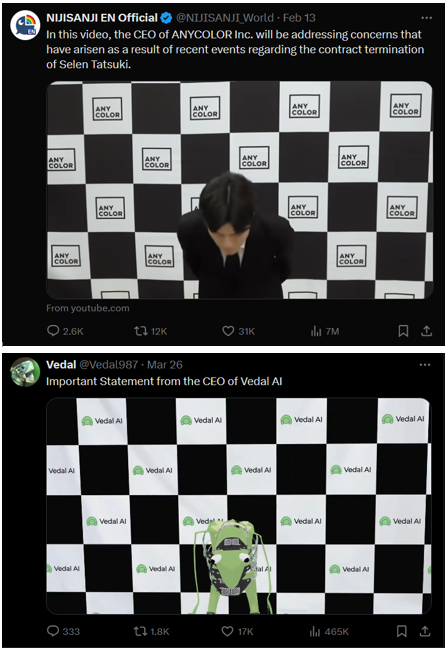Open the Feb 13 tweet timestamp
Viewport: 445px width, 648px height.
[x=299, y=18]
